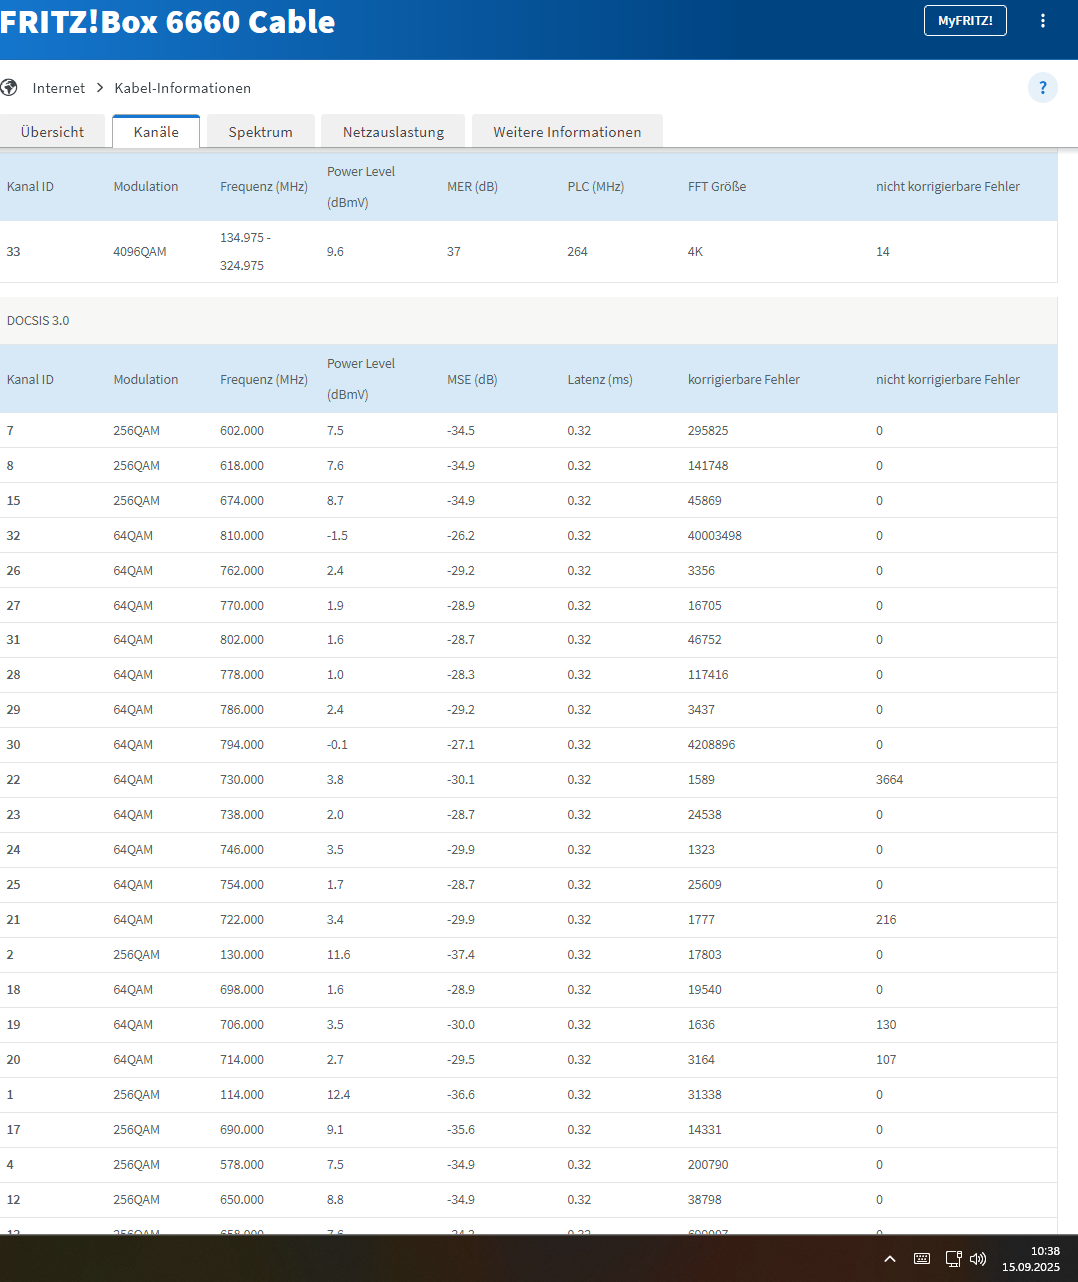Click Internet in the breadcrumb
Image resolution: width=1078 pixels, height=1282 pixels.
coord(59,88)
